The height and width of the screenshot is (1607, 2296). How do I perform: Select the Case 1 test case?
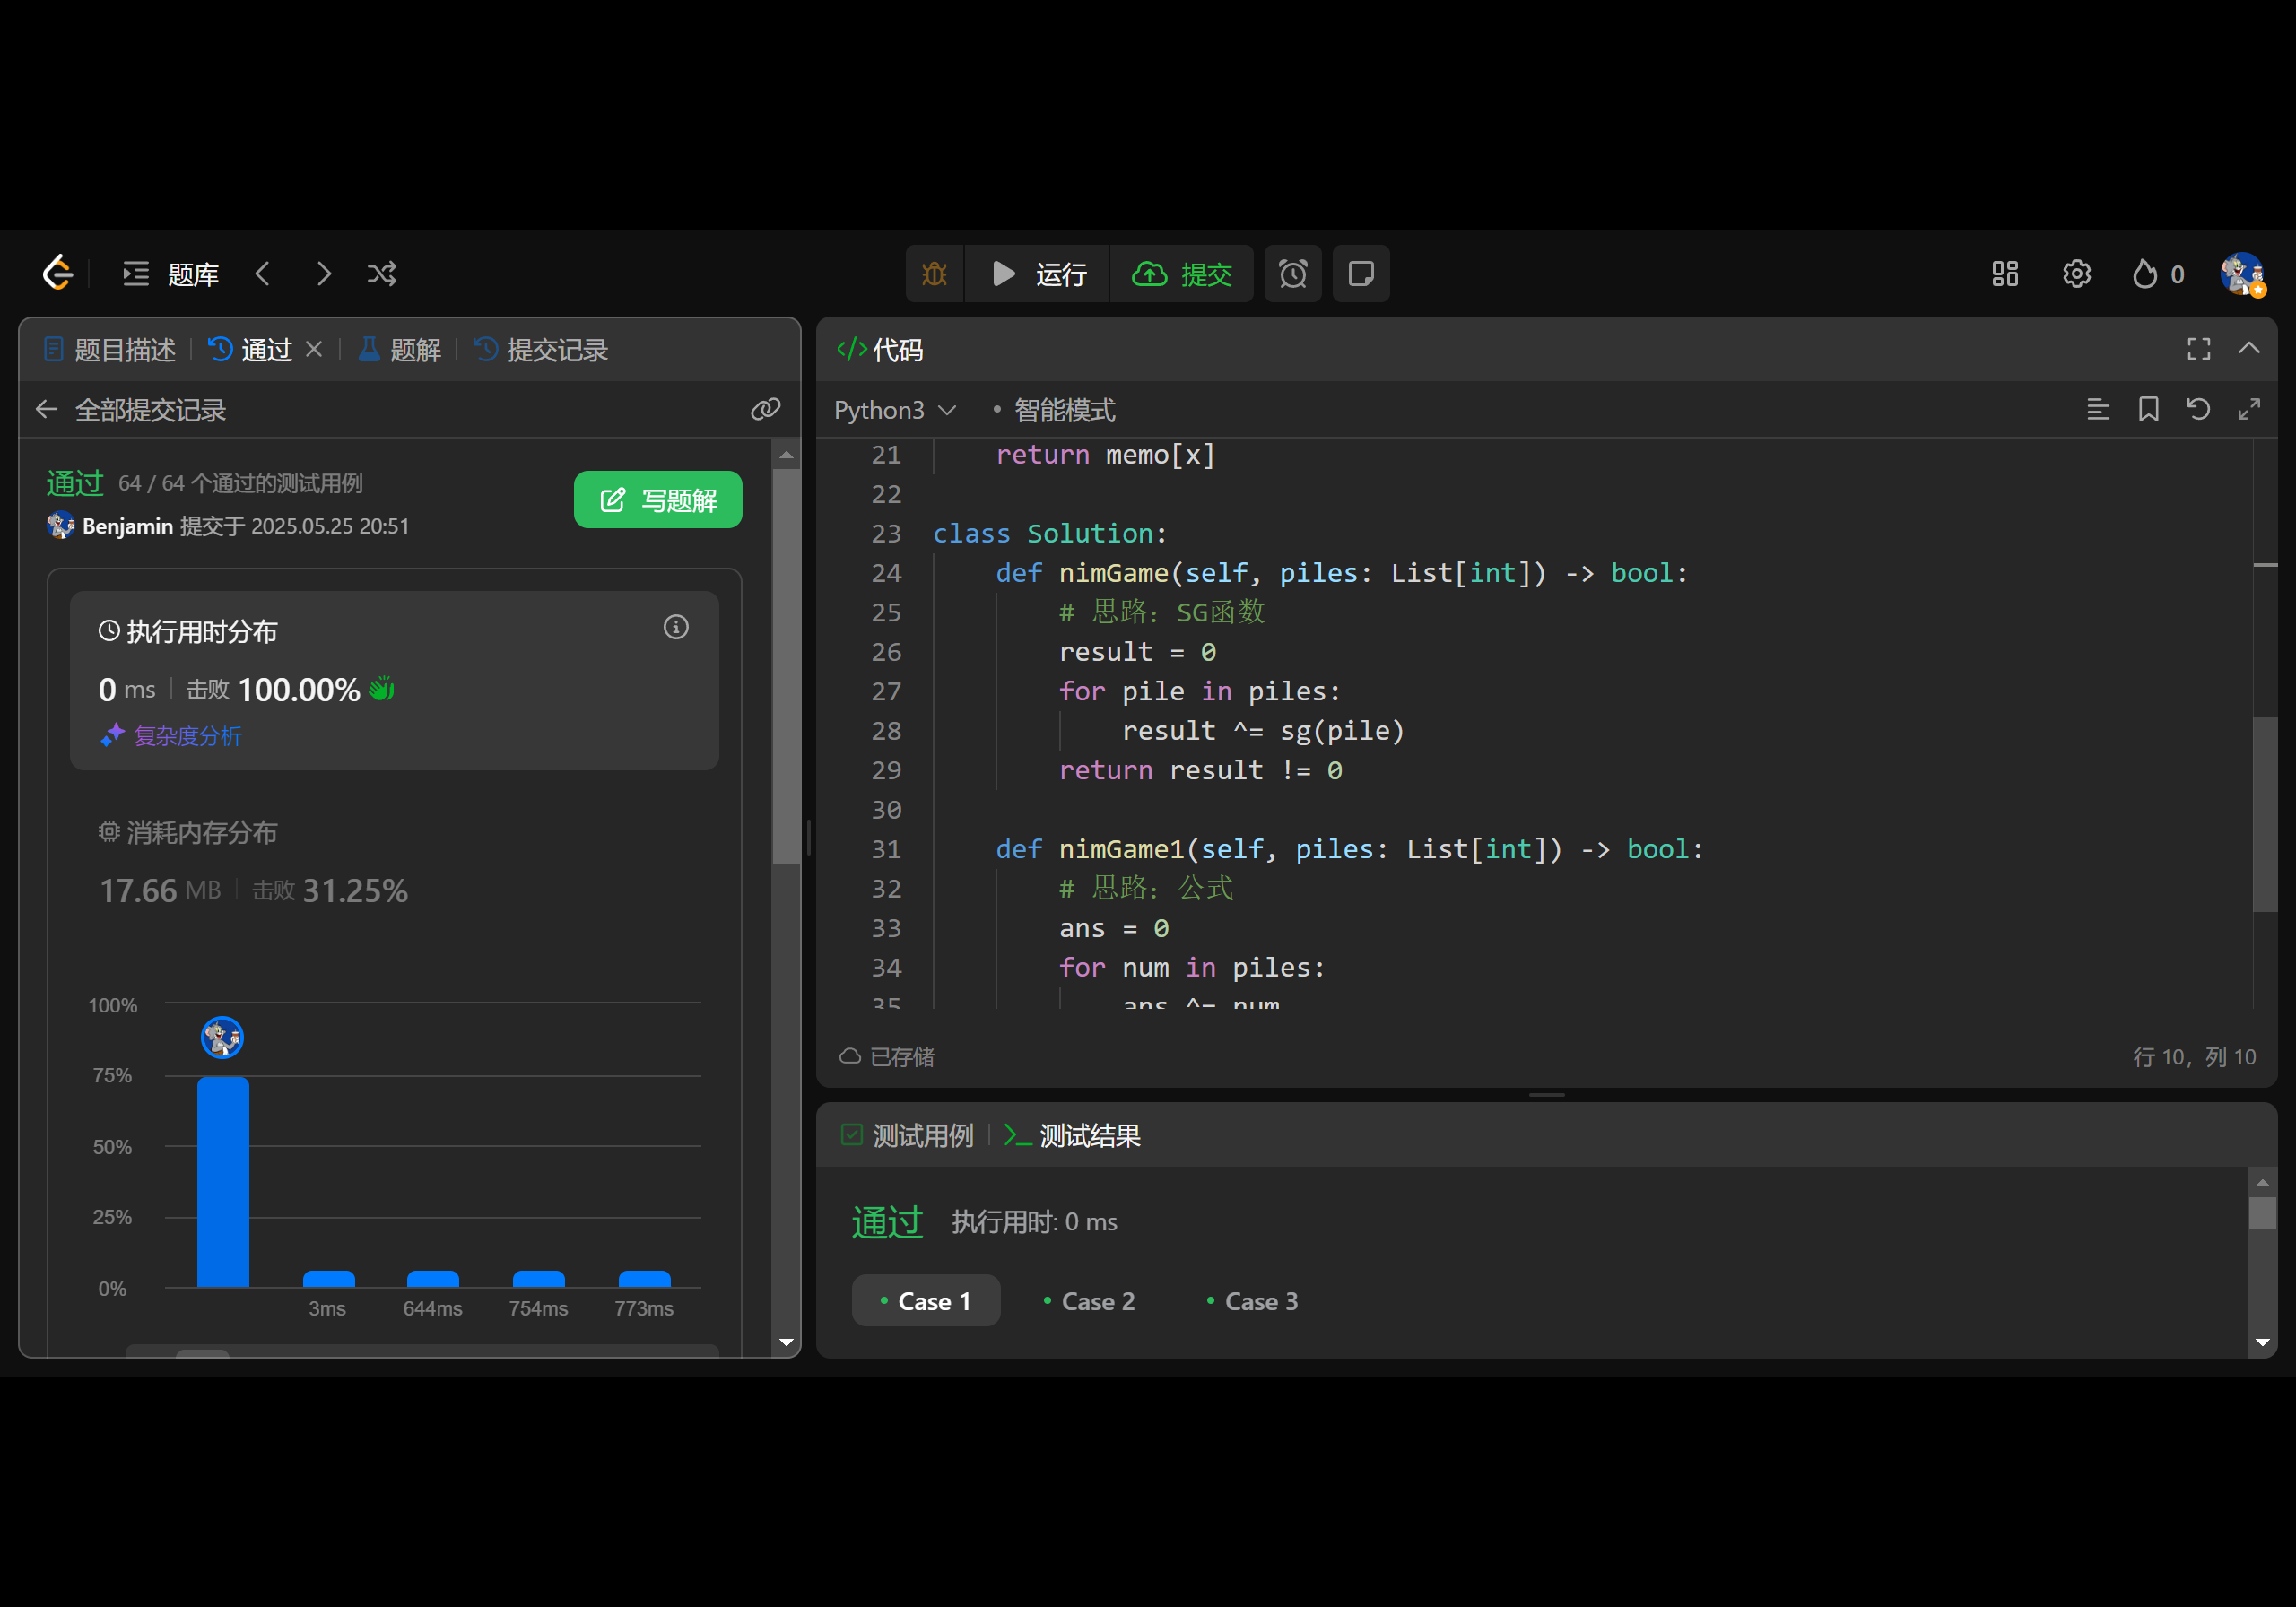pos(925,1301)
